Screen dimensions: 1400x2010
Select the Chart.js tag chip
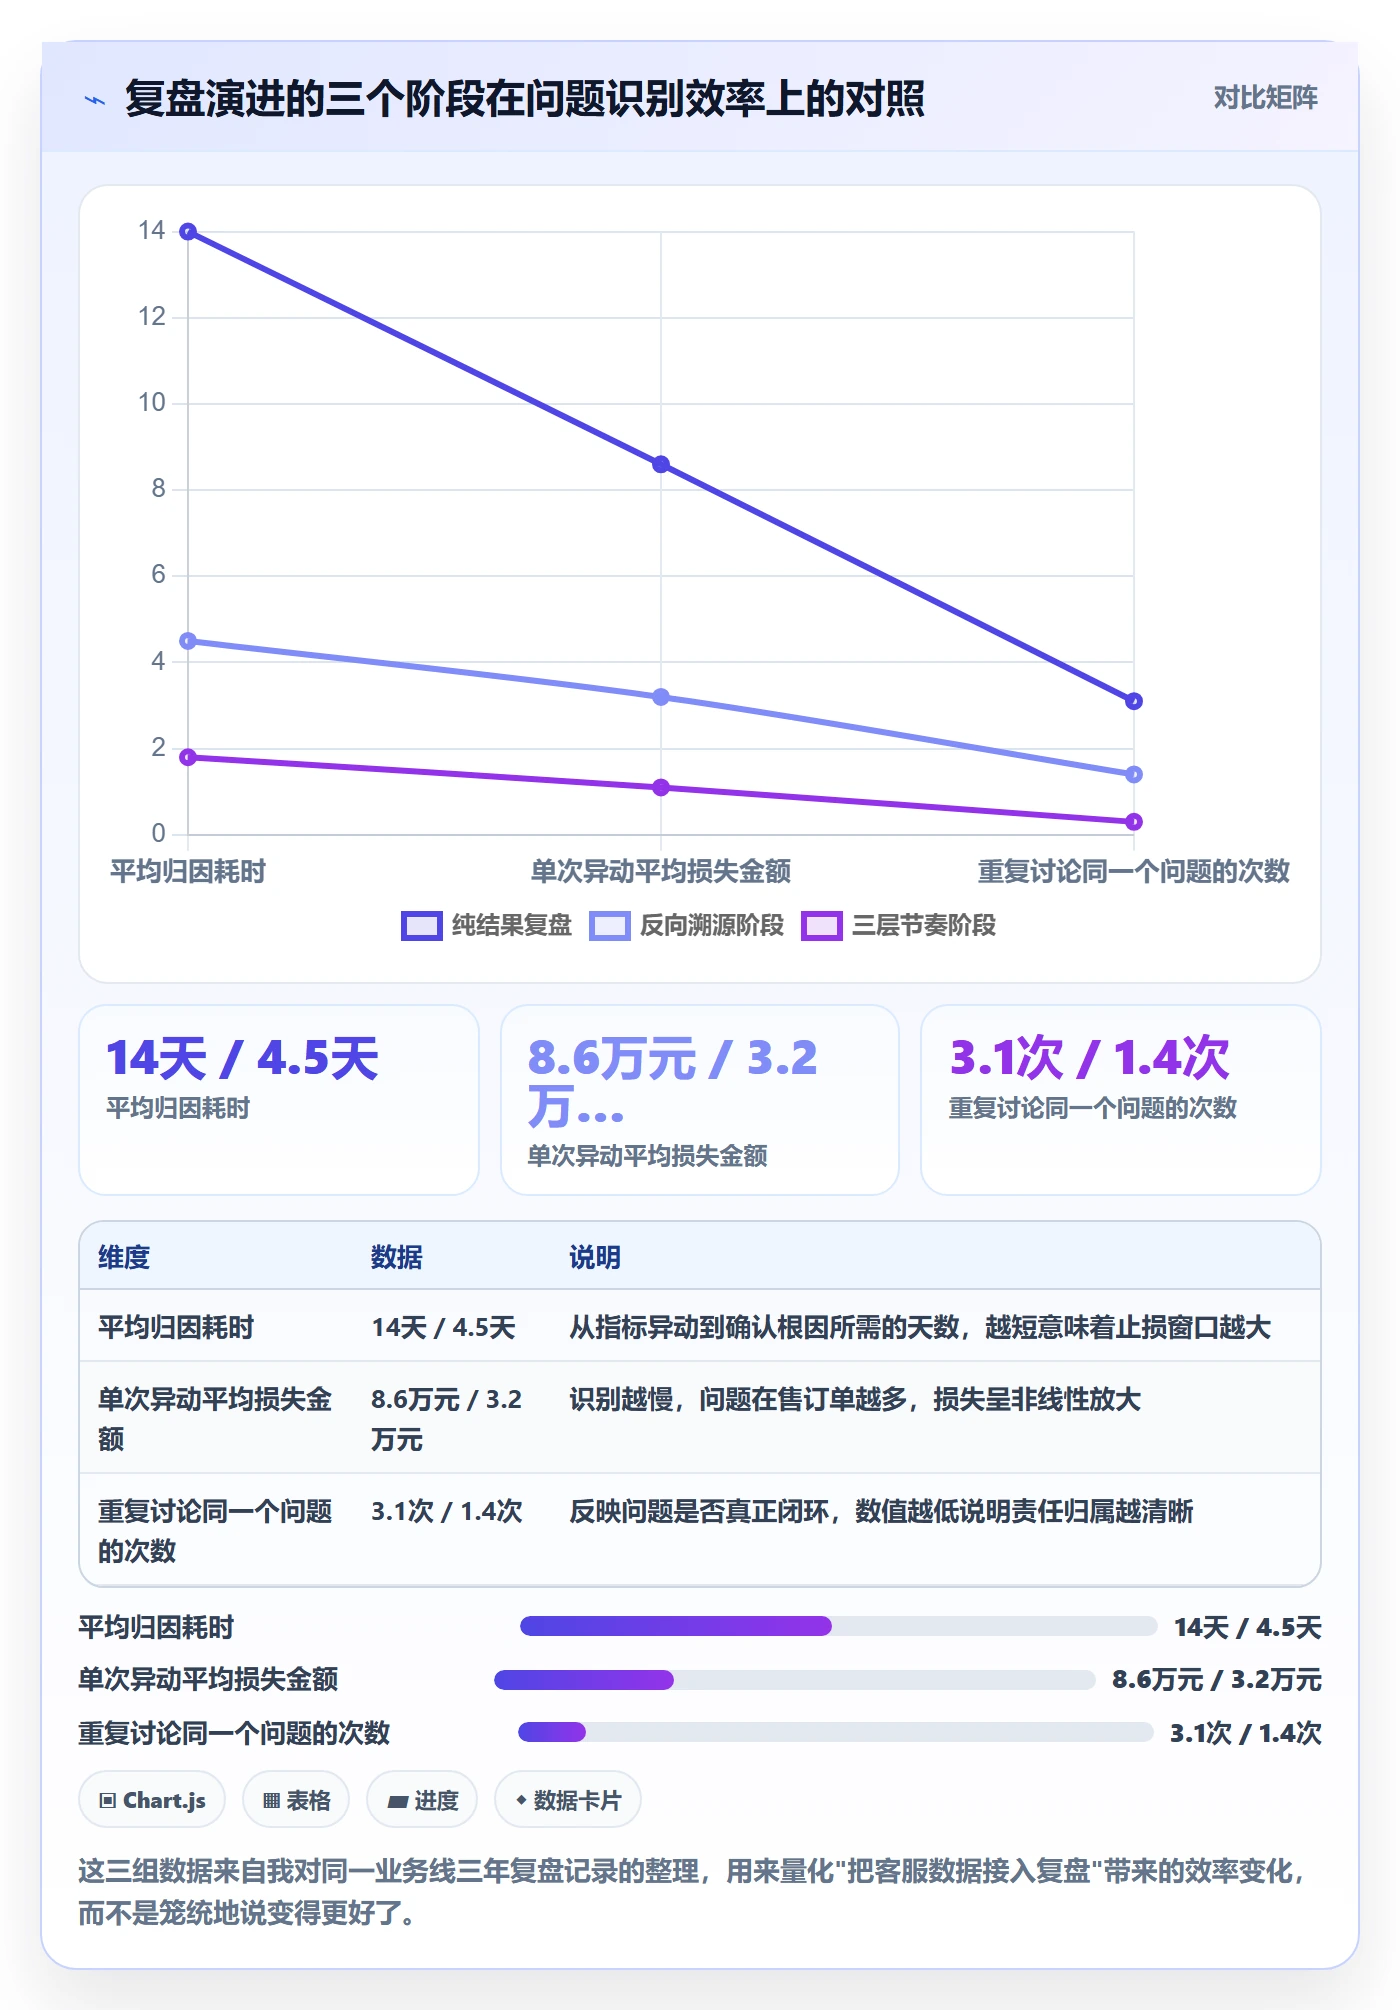tap(152, 1800)
